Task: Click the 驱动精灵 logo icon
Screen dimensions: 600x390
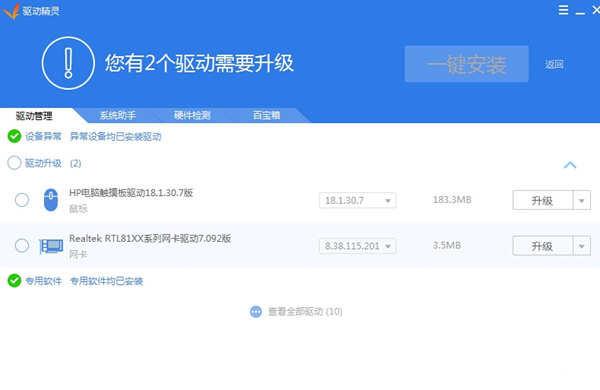Action: pyautogui.click(x=11, y=11)
